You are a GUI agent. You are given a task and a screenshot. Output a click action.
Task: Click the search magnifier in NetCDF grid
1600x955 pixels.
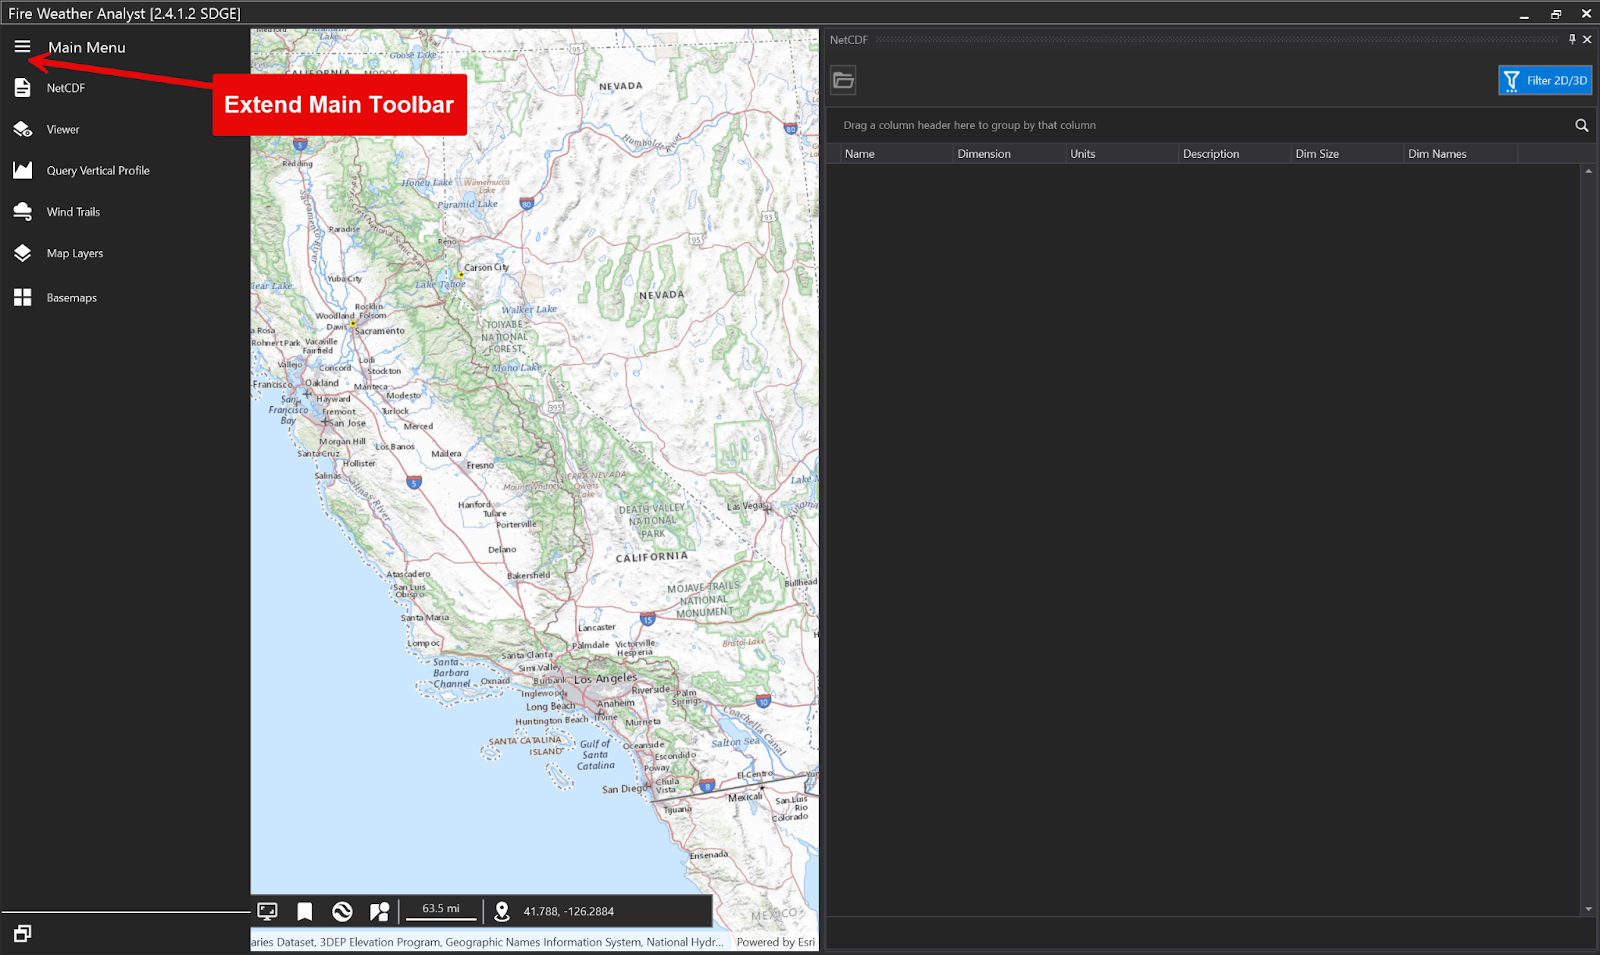[x=1581, y=125]
